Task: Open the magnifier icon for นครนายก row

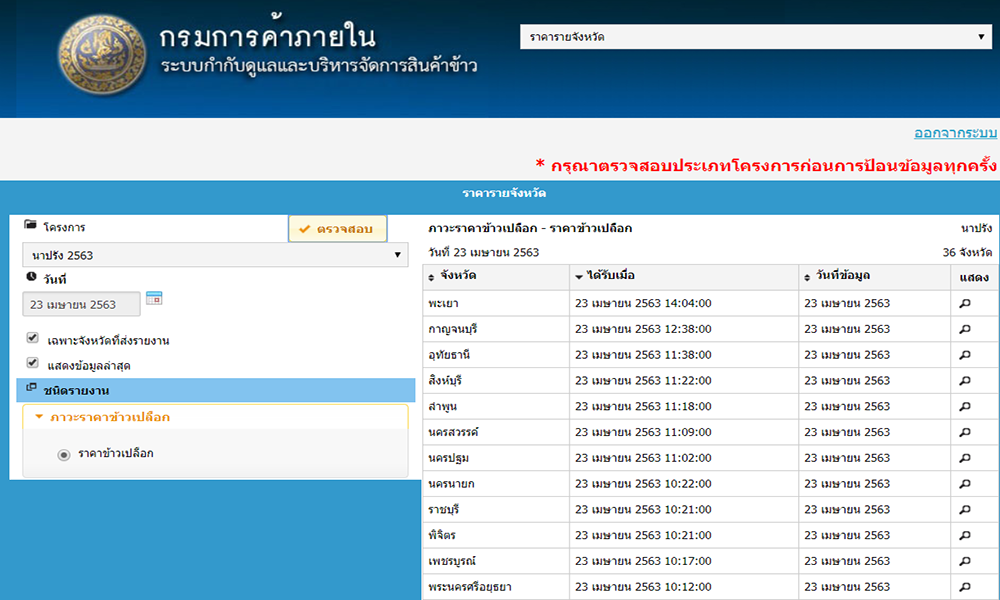Action: point(965,484)
